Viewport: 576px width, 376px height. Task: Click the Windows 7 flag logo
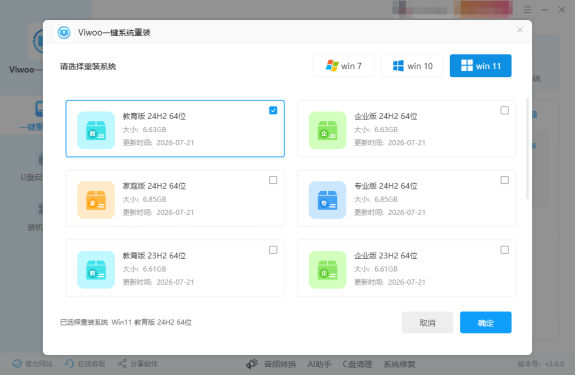(x=332, y=66)
